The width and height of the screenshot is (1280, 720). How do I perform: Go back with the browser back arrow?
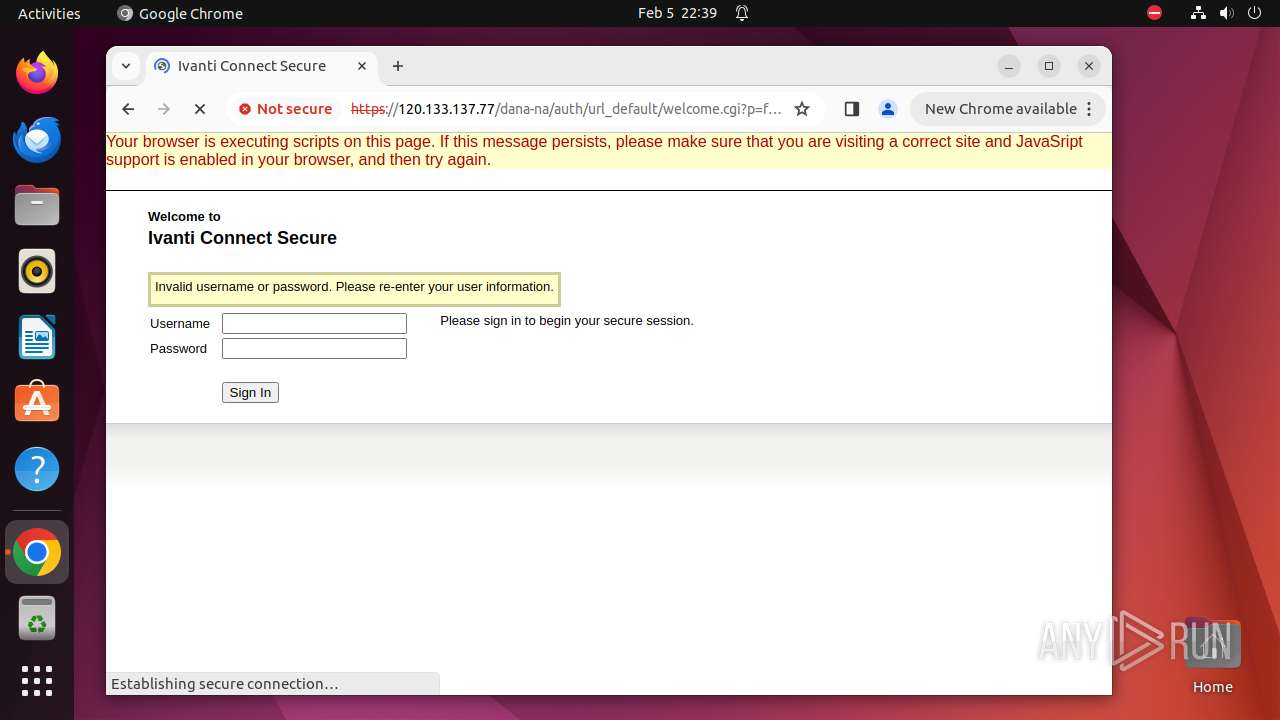pos(128,109)
